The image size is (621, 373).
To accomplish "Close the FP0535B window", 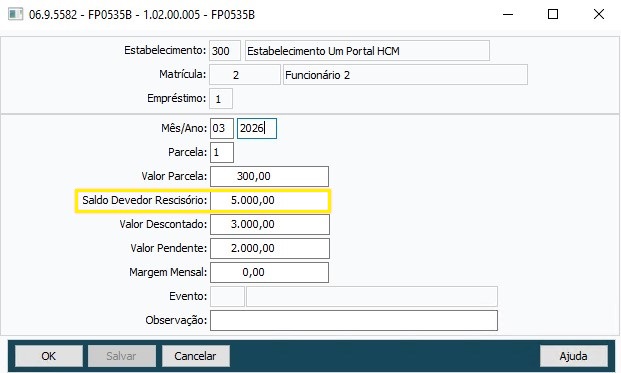I will click(599, 15).
